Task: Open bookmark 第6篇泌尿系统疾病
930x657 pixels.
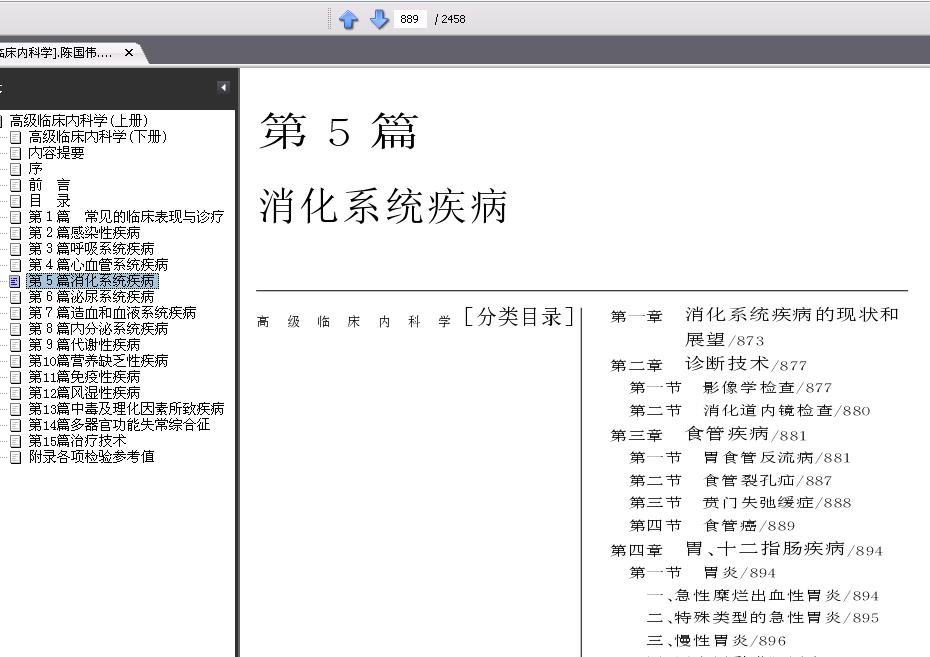Action: [91, 297]
